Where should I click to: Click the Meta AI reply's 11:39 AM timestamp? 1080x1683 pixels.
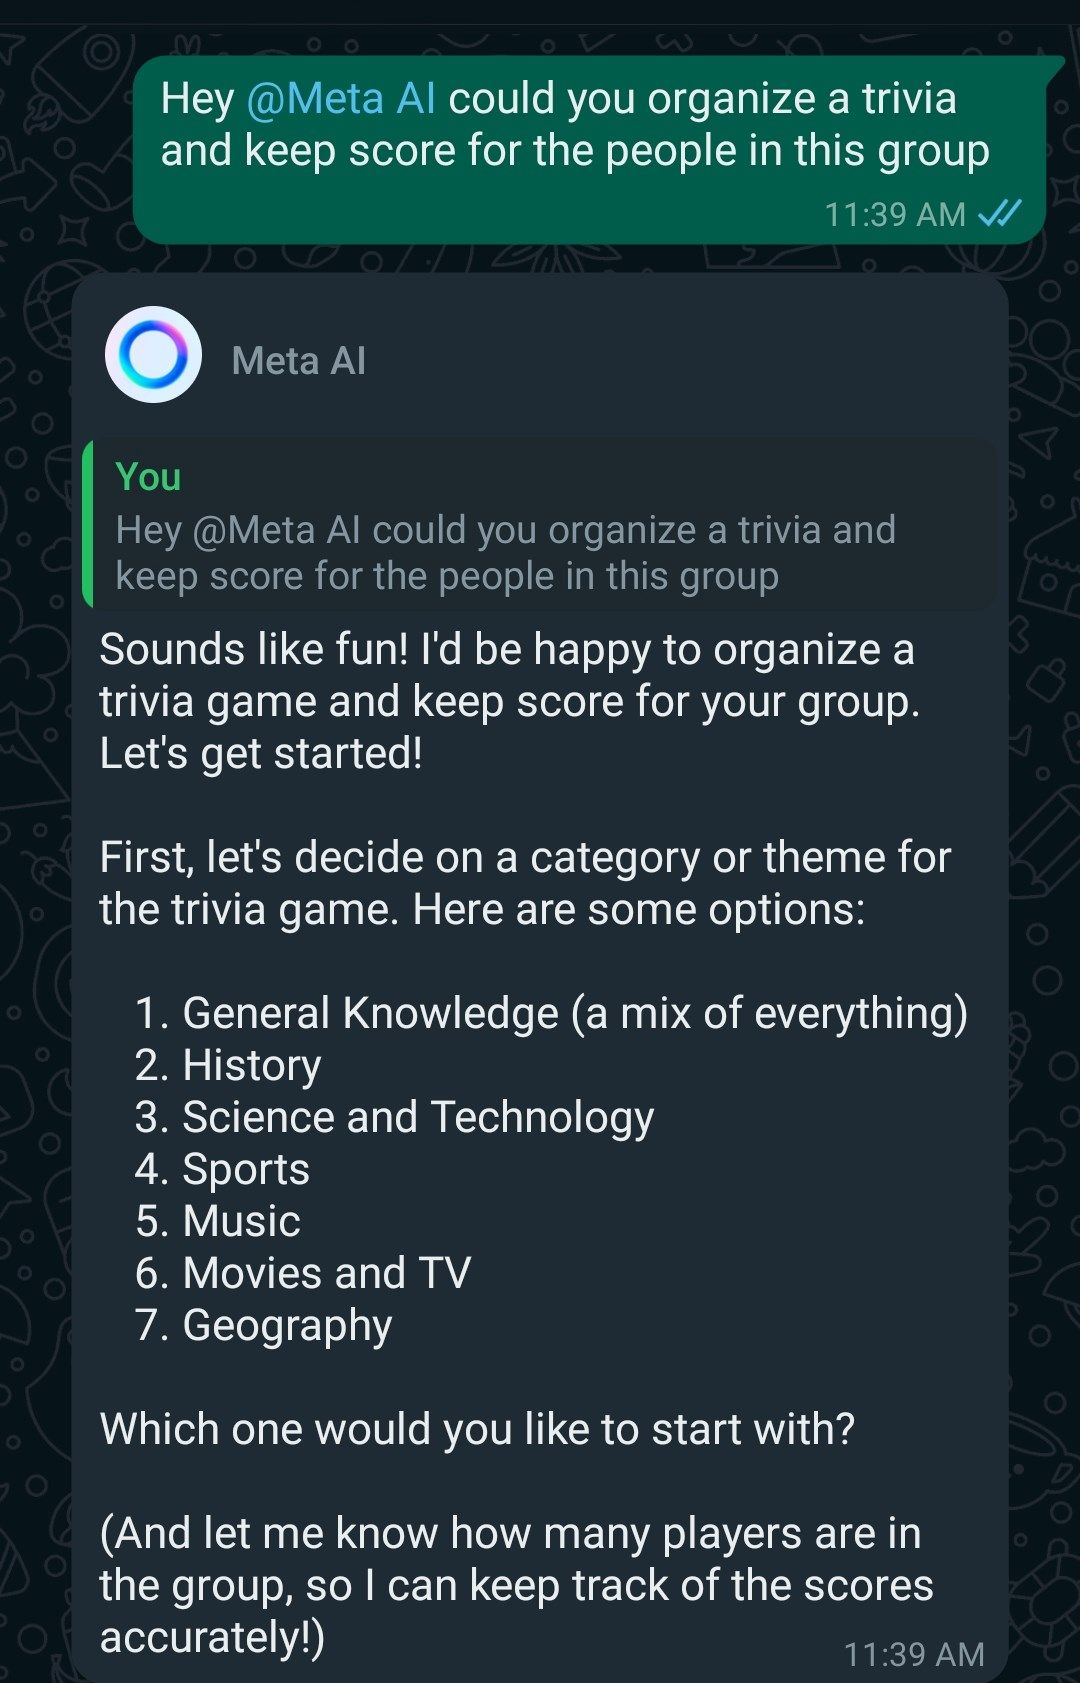(x=913, y=1654)
